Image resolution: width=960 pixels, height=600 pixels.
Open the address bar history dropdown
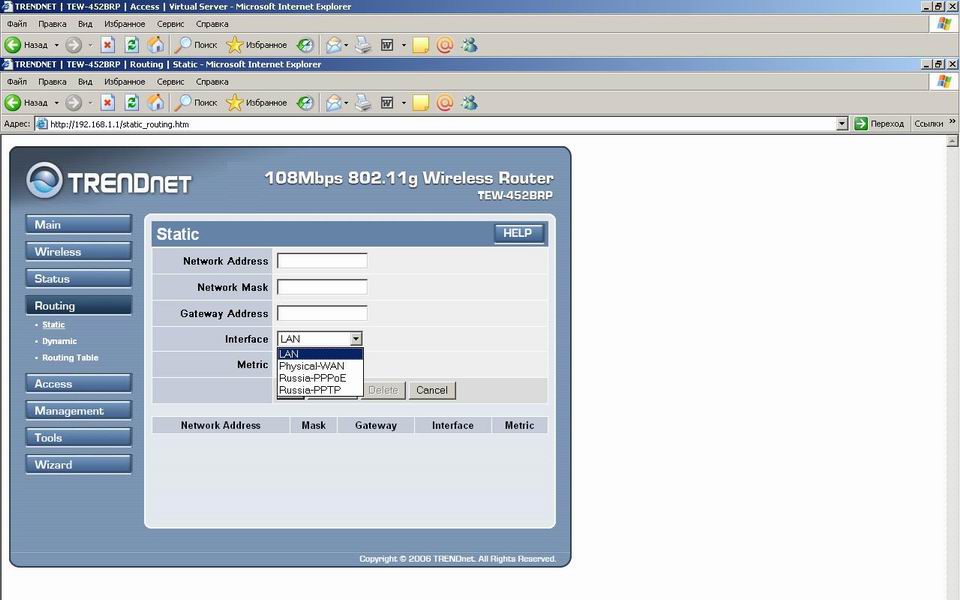842,124
